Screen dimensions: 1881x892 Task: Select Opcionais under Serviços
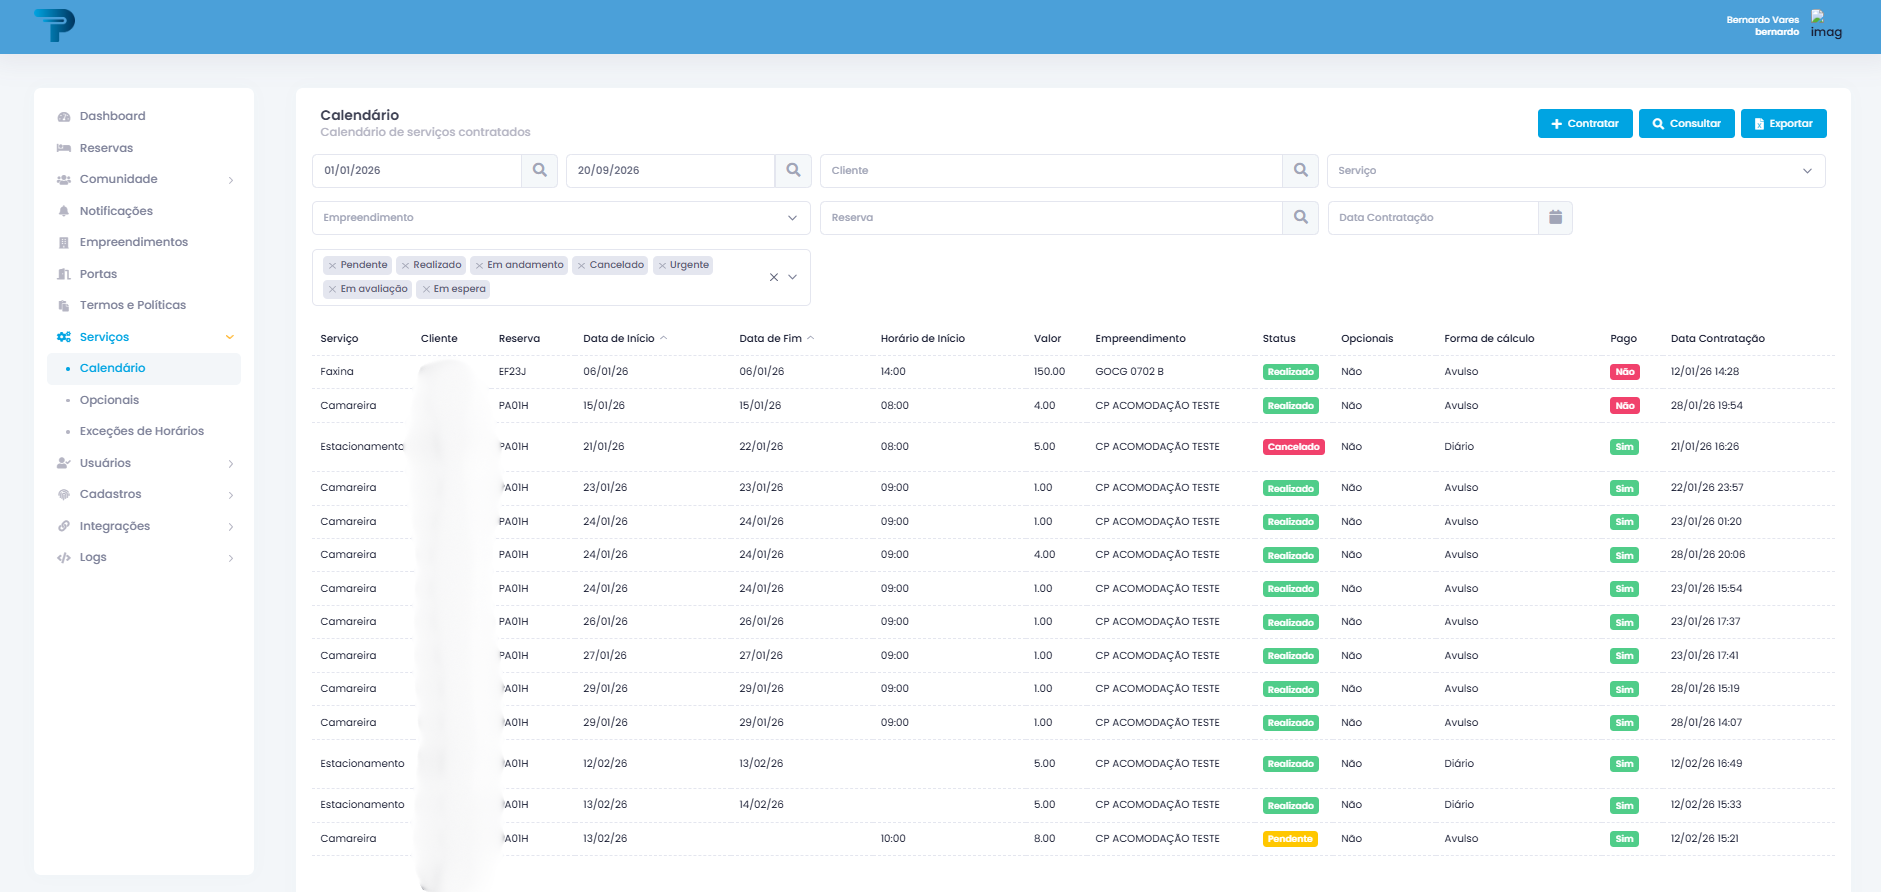tap(144, 400)
